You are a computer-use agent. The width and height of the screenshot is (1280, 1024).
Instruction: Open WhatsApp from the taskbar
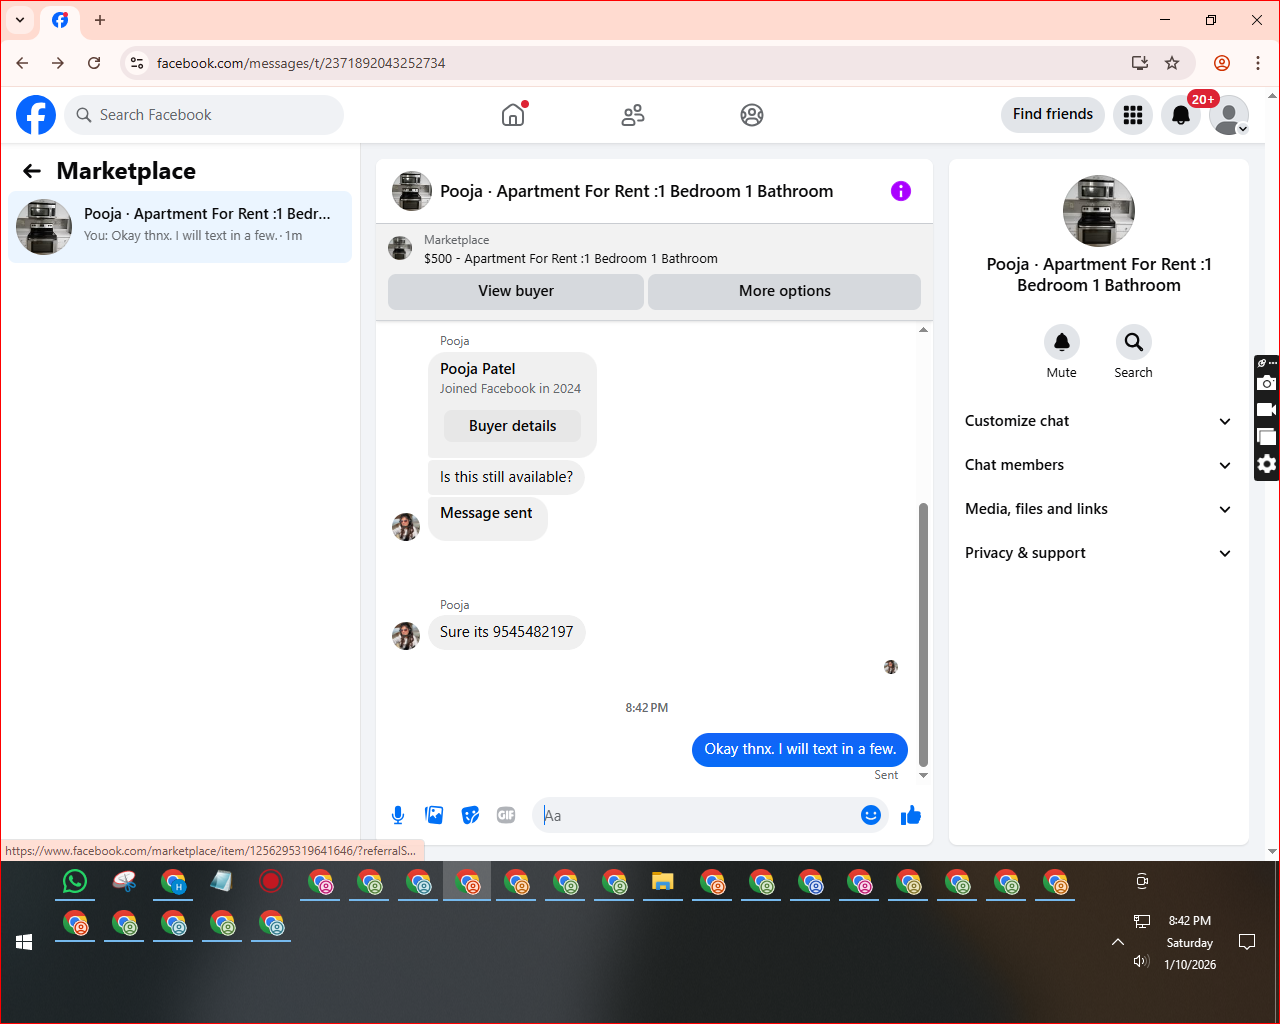(x=75, y=881)
